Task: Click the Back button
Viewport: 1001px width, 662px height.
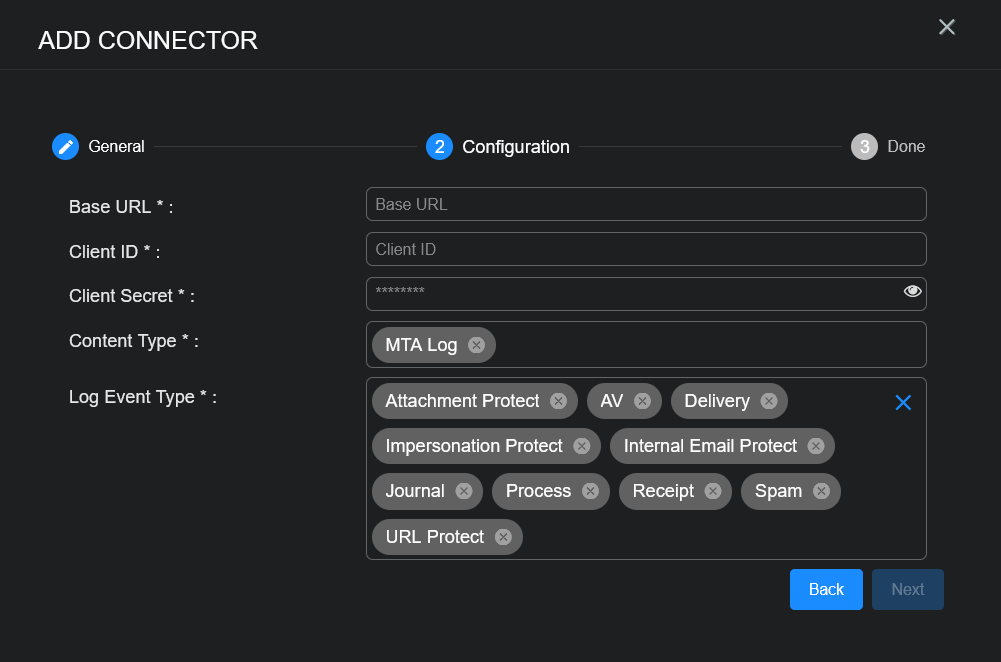Action: 826,589
